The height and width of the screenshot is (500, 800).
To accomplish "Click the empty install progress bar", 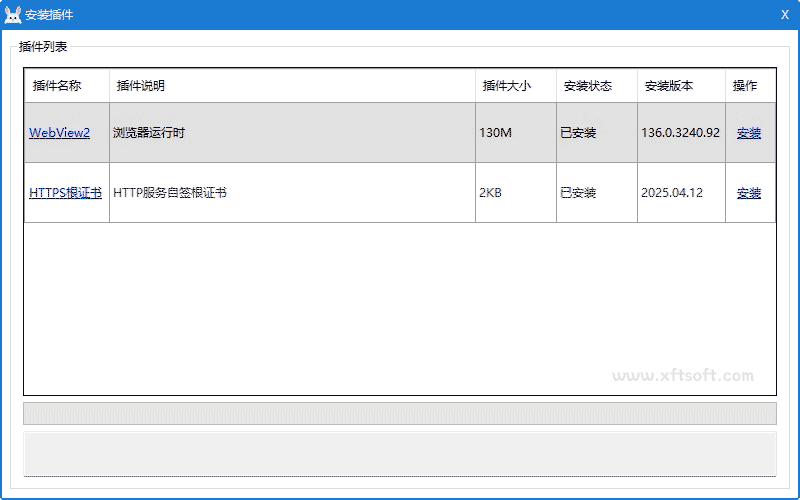I will click(400, 413).
